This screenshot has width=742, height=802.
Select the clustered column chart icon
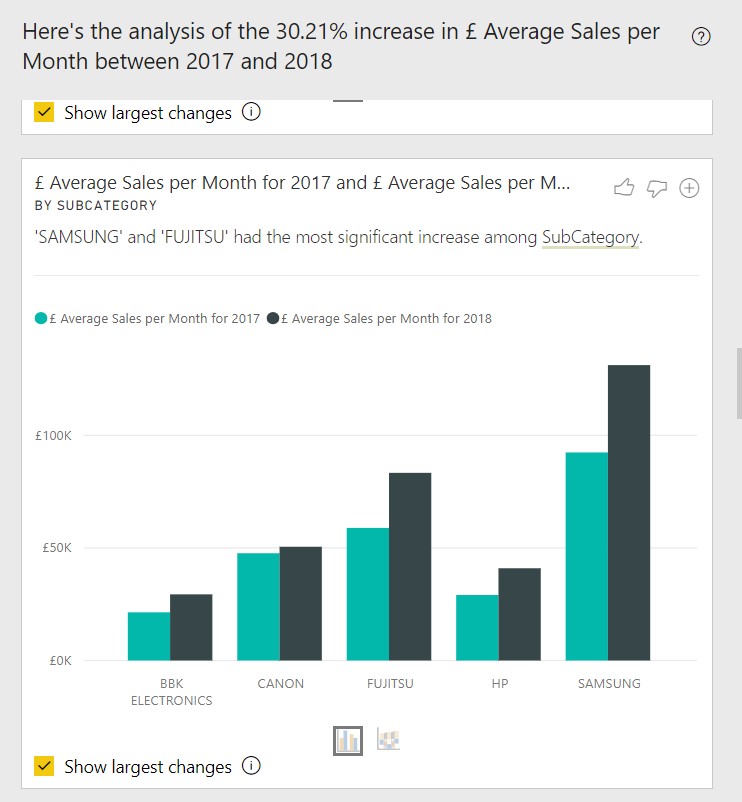348,740
